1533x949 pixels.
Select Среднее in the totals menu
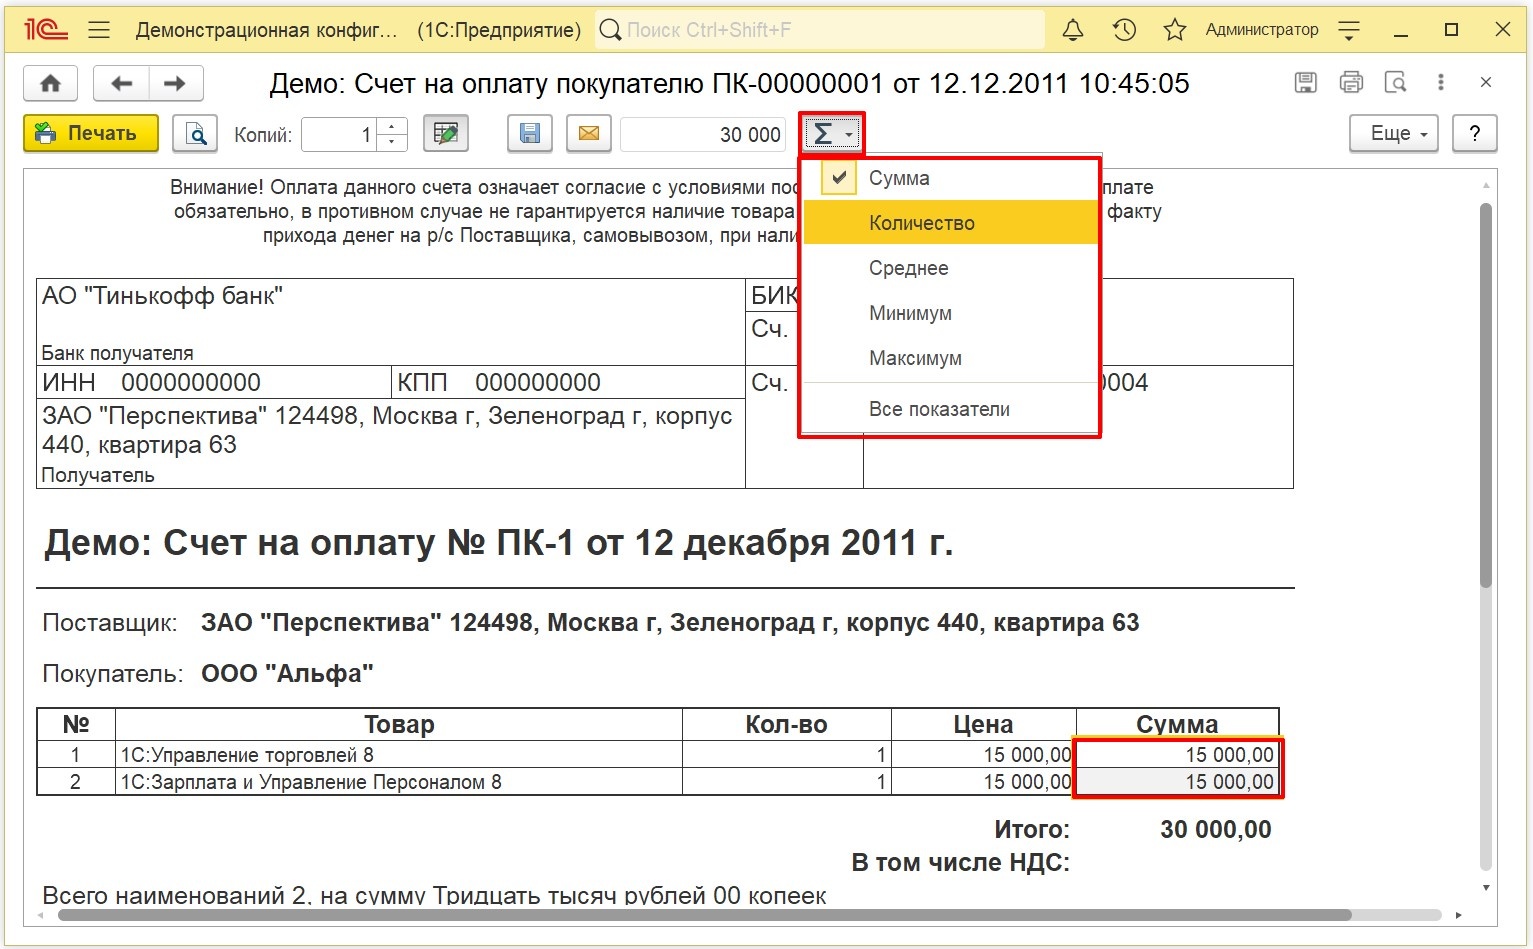[950, 268]
